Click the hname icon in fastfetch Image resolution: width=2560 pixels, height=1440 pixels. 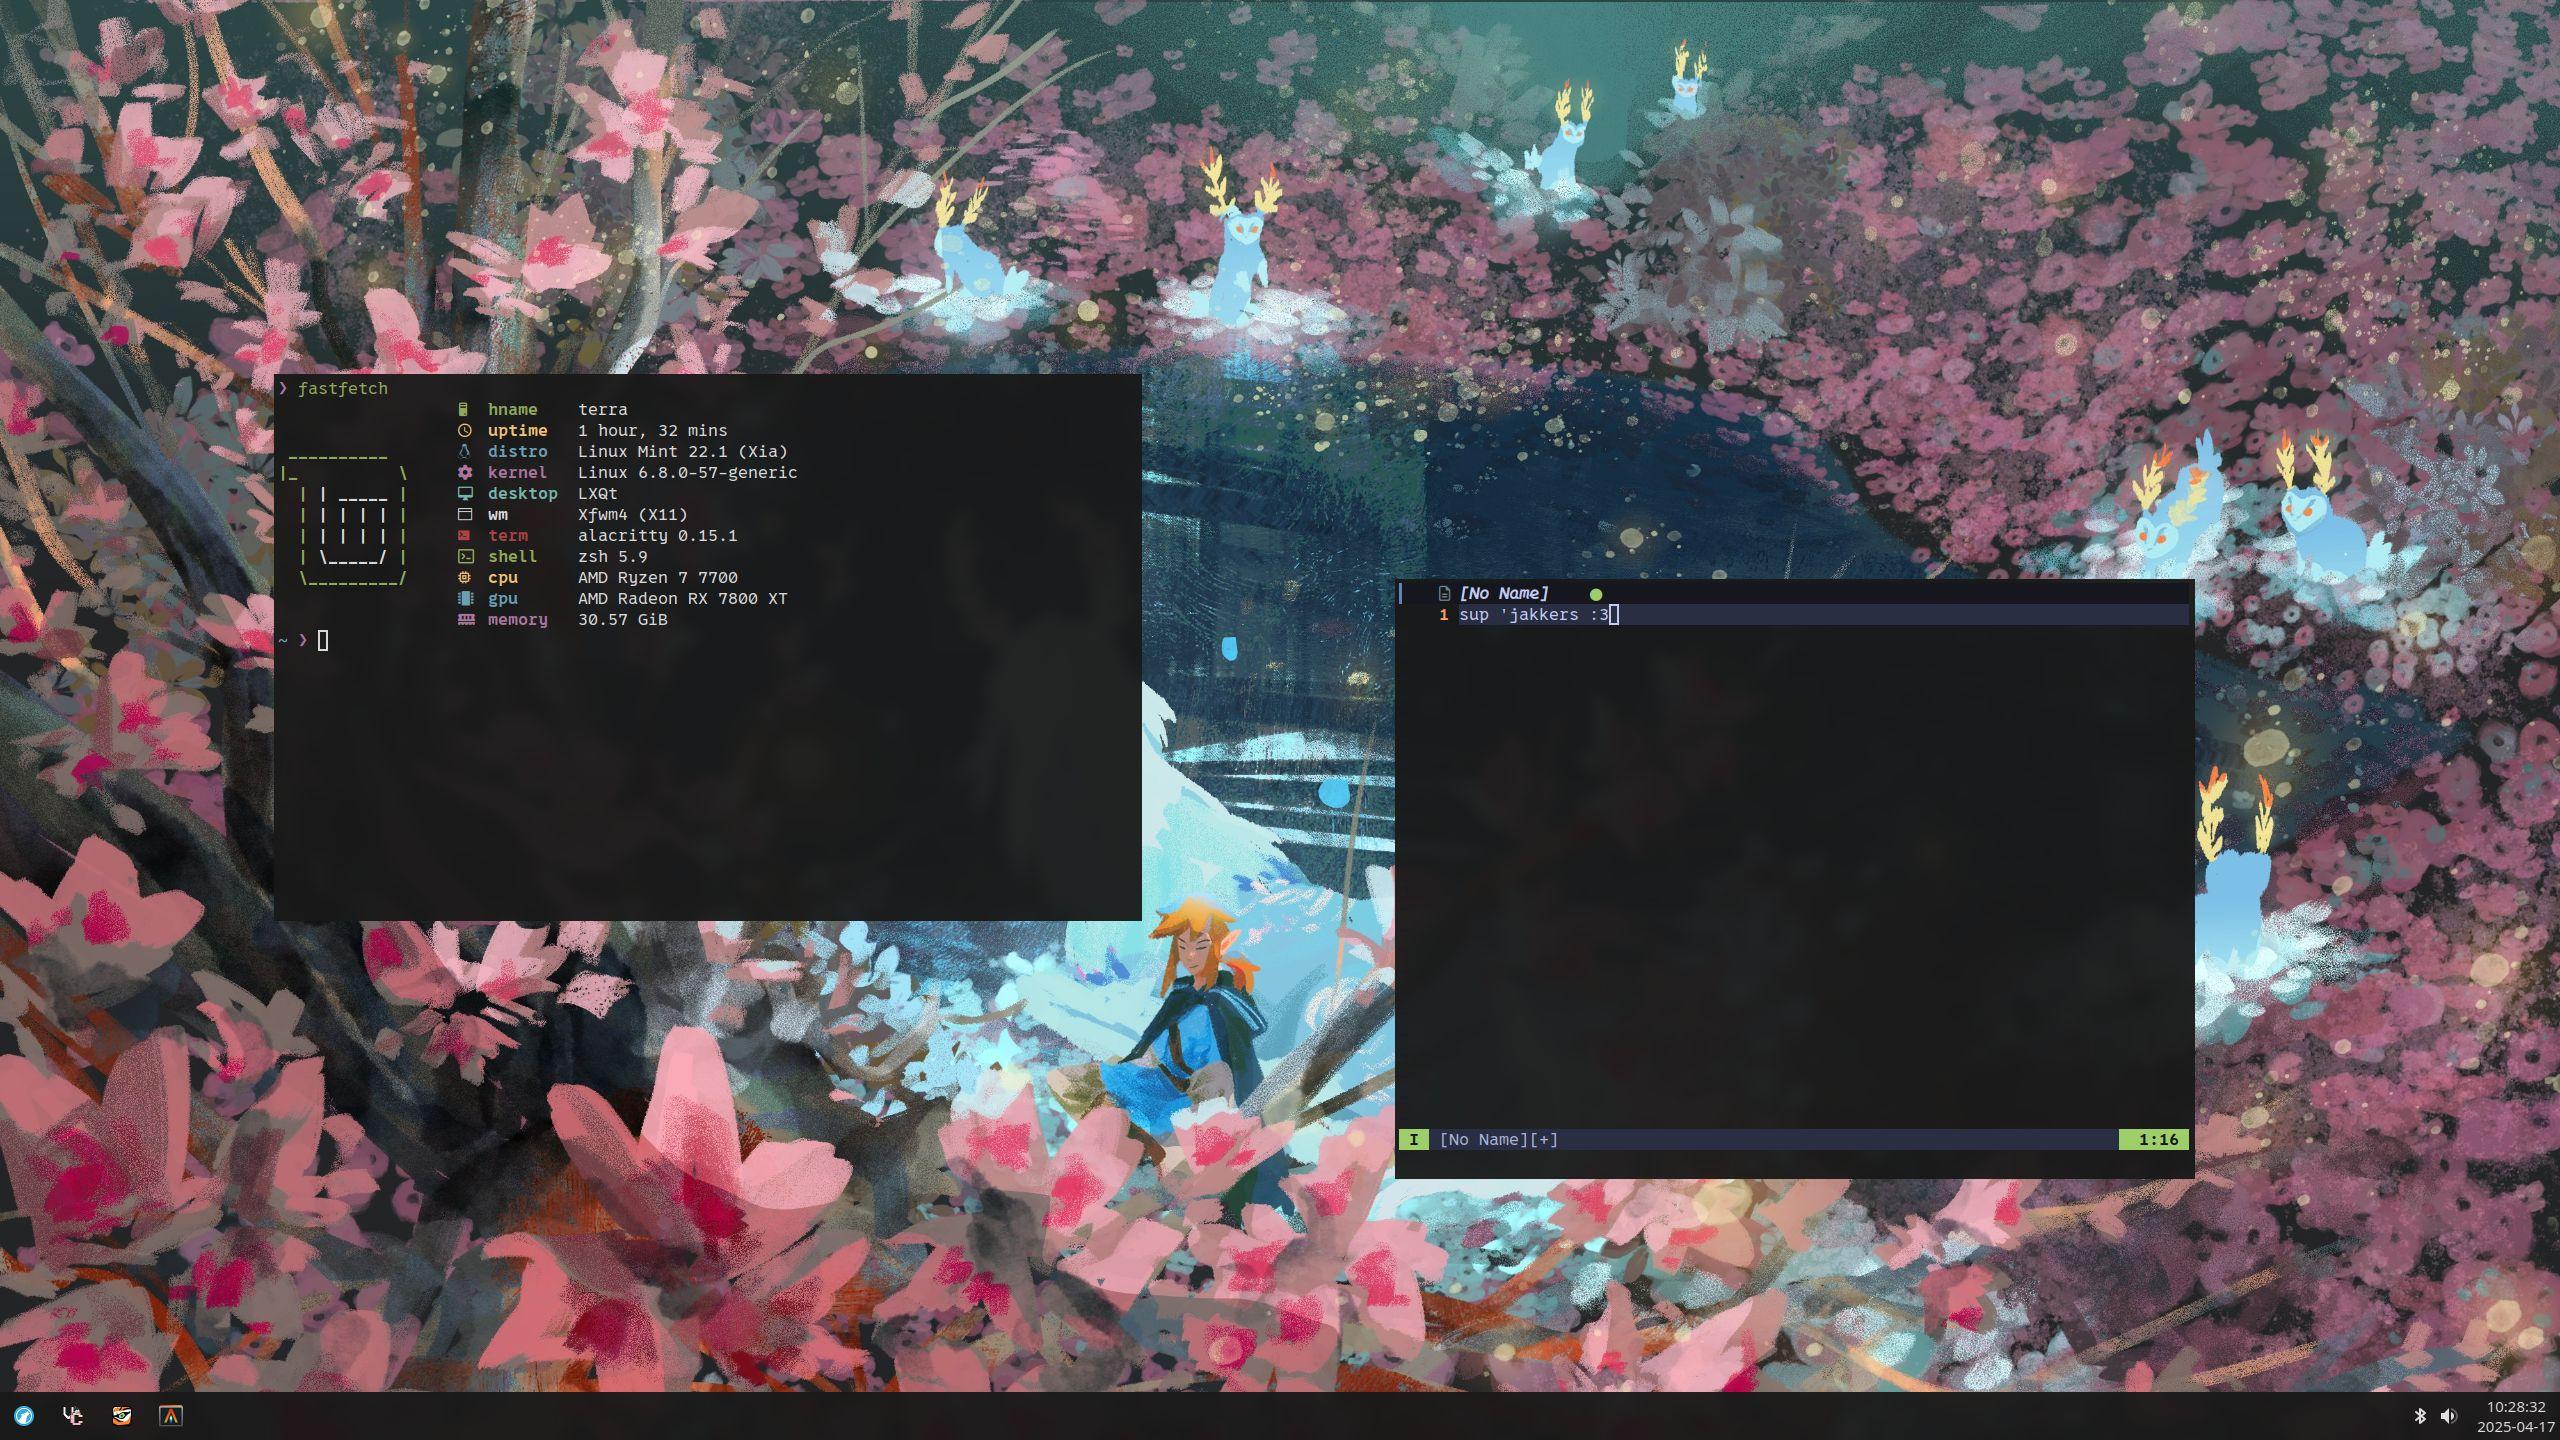point(463,409)
